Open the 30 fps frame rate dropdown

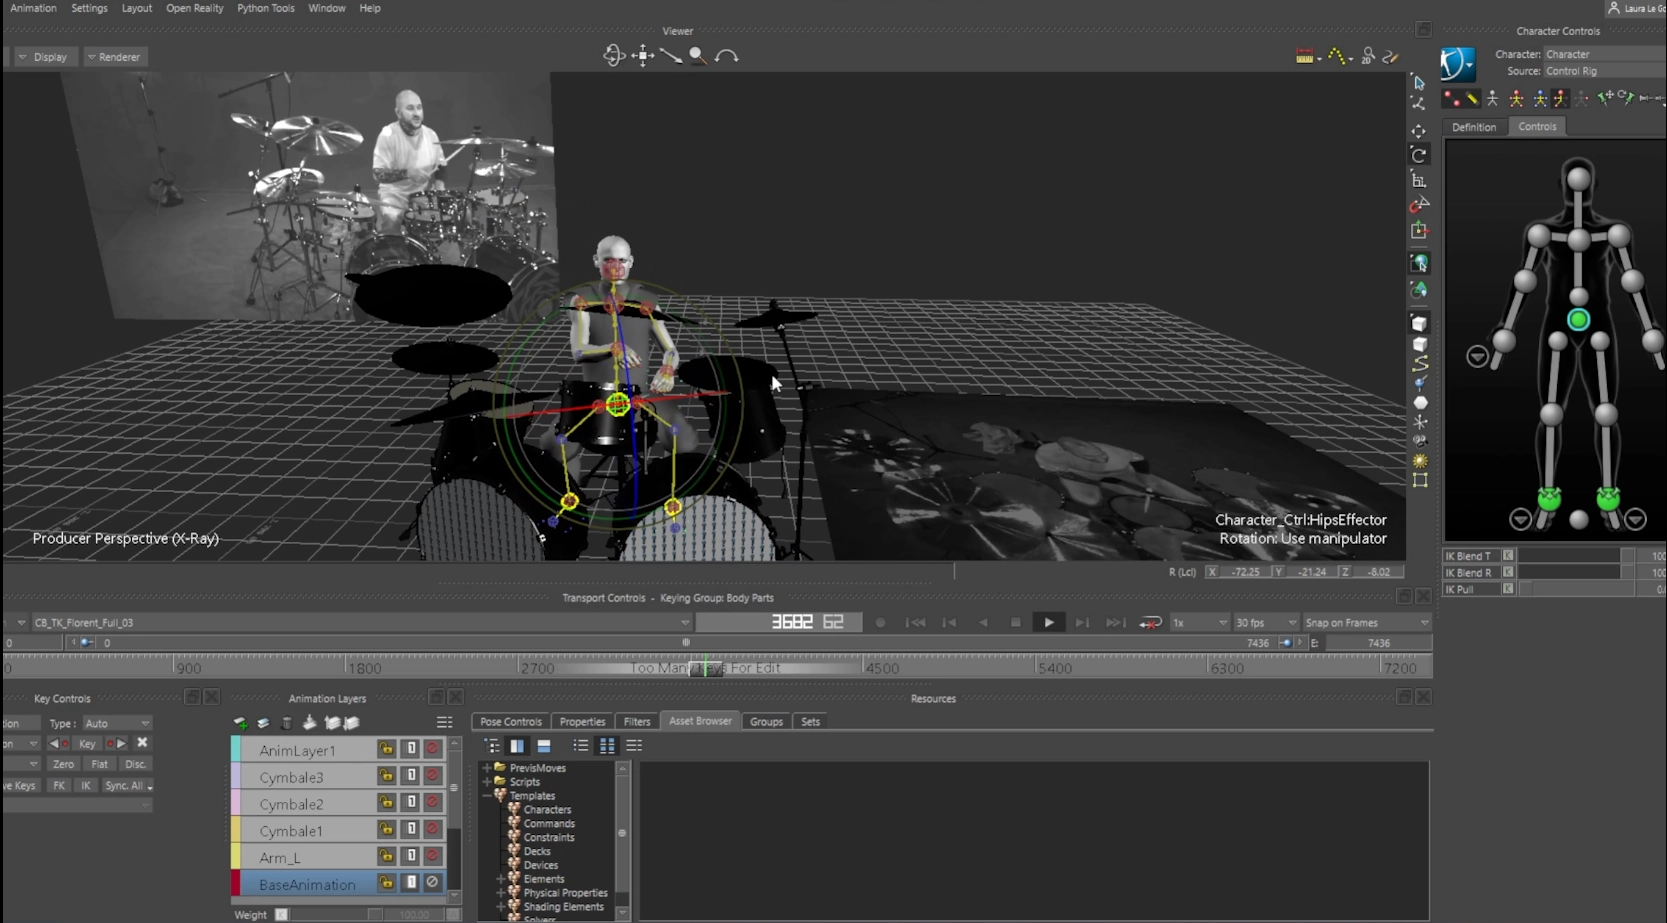[x=1265, y=623]
